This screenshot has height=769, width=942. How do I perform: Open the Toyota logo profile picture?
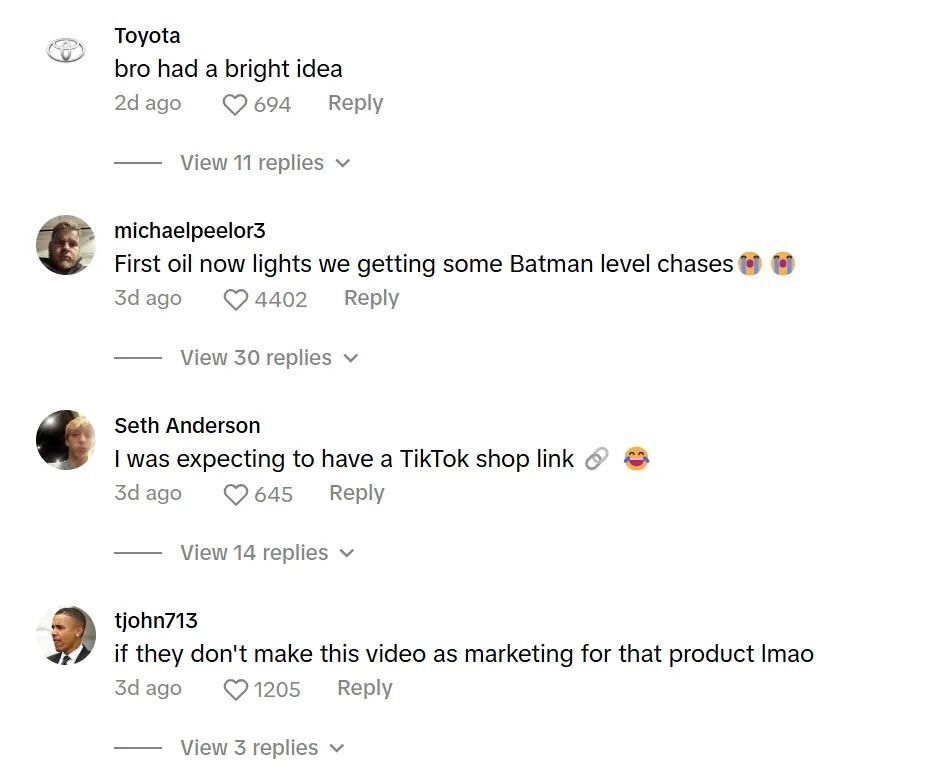pyautogui.click(x=66, y=50)
